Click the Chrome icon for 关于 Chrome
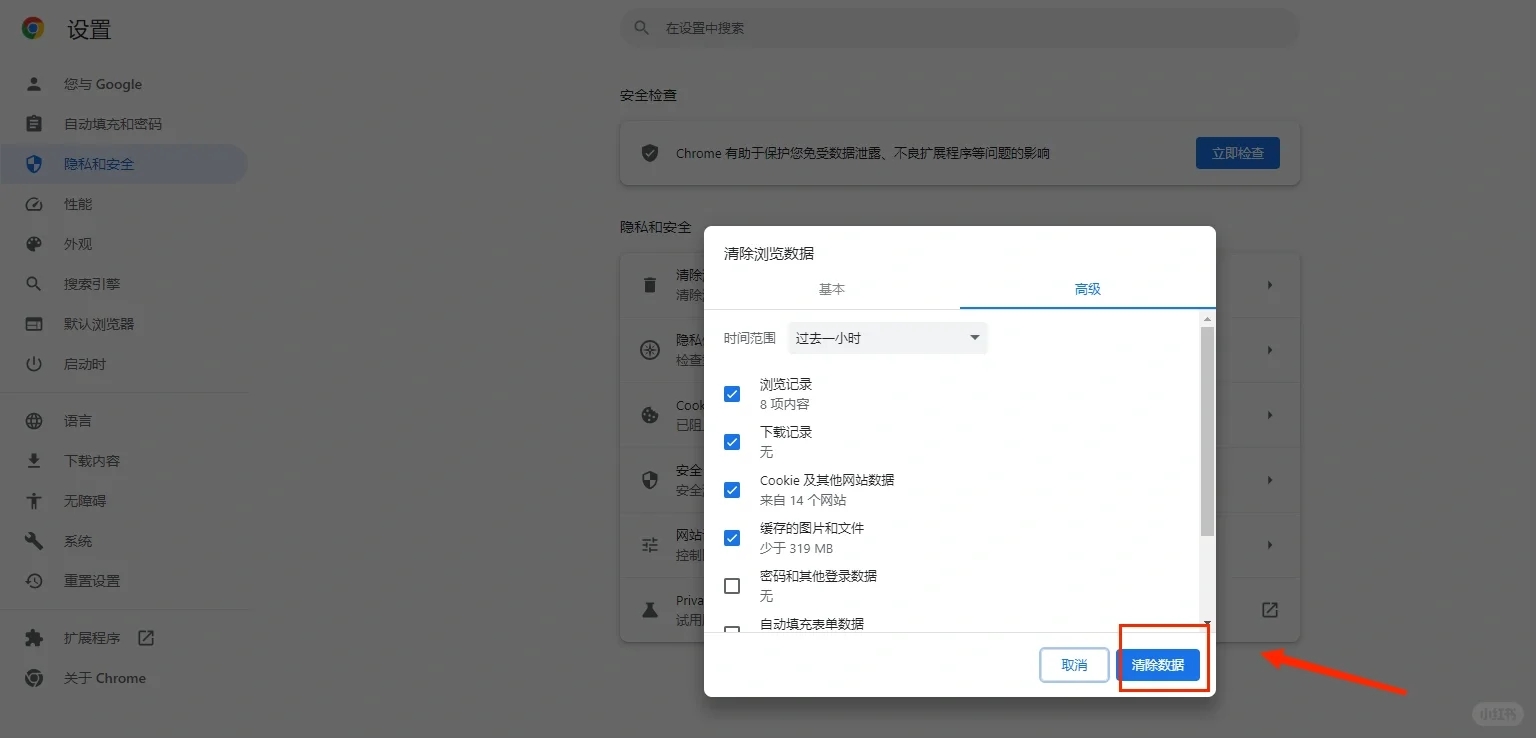 pyautogui.click(x=34, y=678)
